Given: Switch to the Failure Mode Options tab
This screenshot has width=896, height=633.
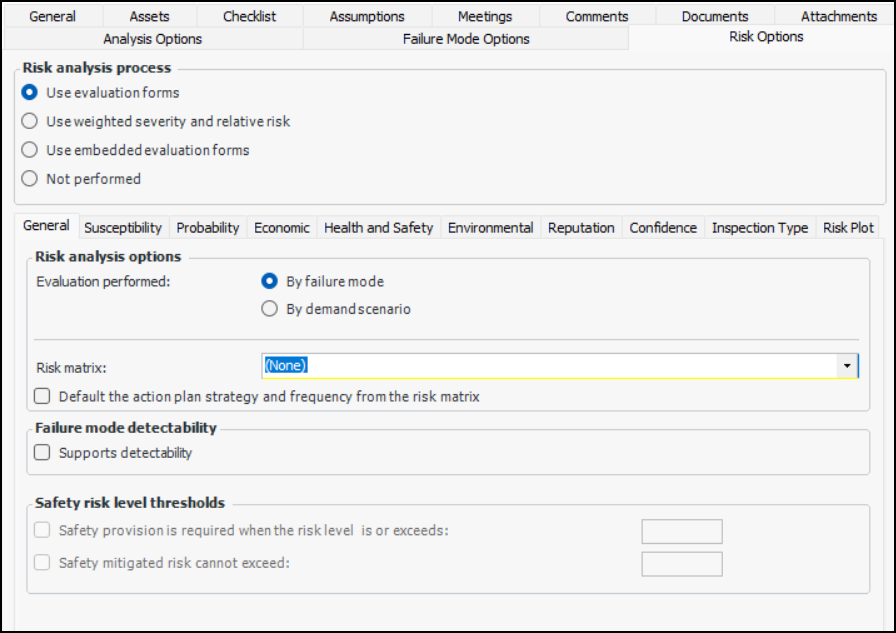Looking at the screenshot, I should (466, 39).
